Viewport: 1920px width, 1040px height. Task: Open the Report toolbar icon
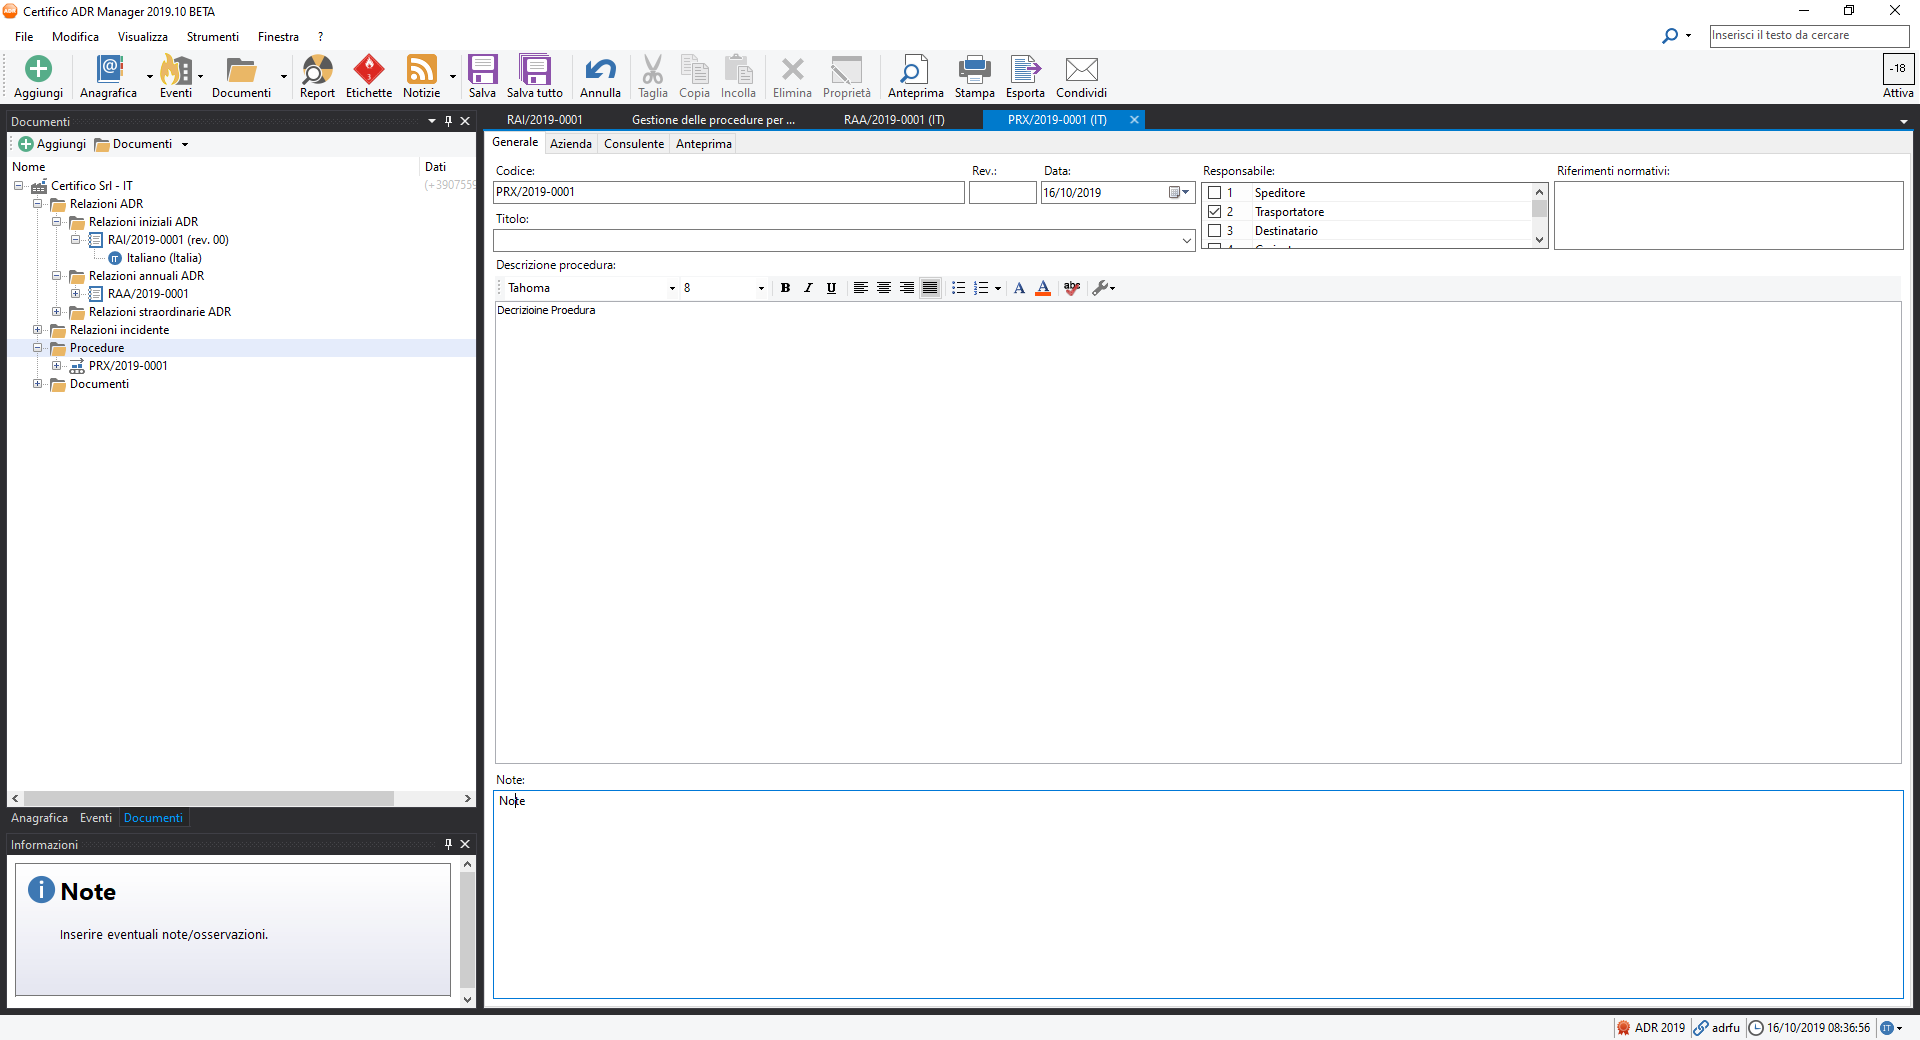point(317,70)
